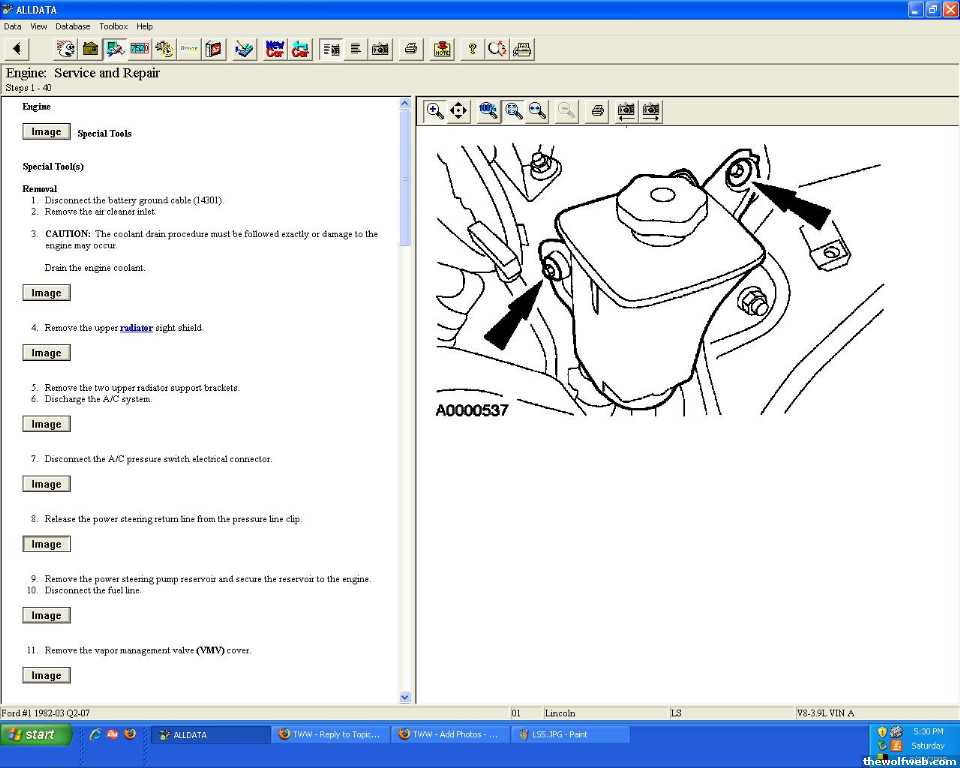Click the back arrow toolbar button
The height and width of the screenshot is (768, 960).
point(17,49)
